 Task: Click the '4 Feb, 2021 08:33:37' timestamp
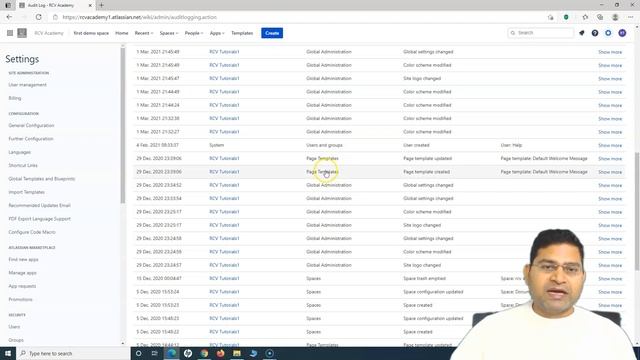click(157, 145)
